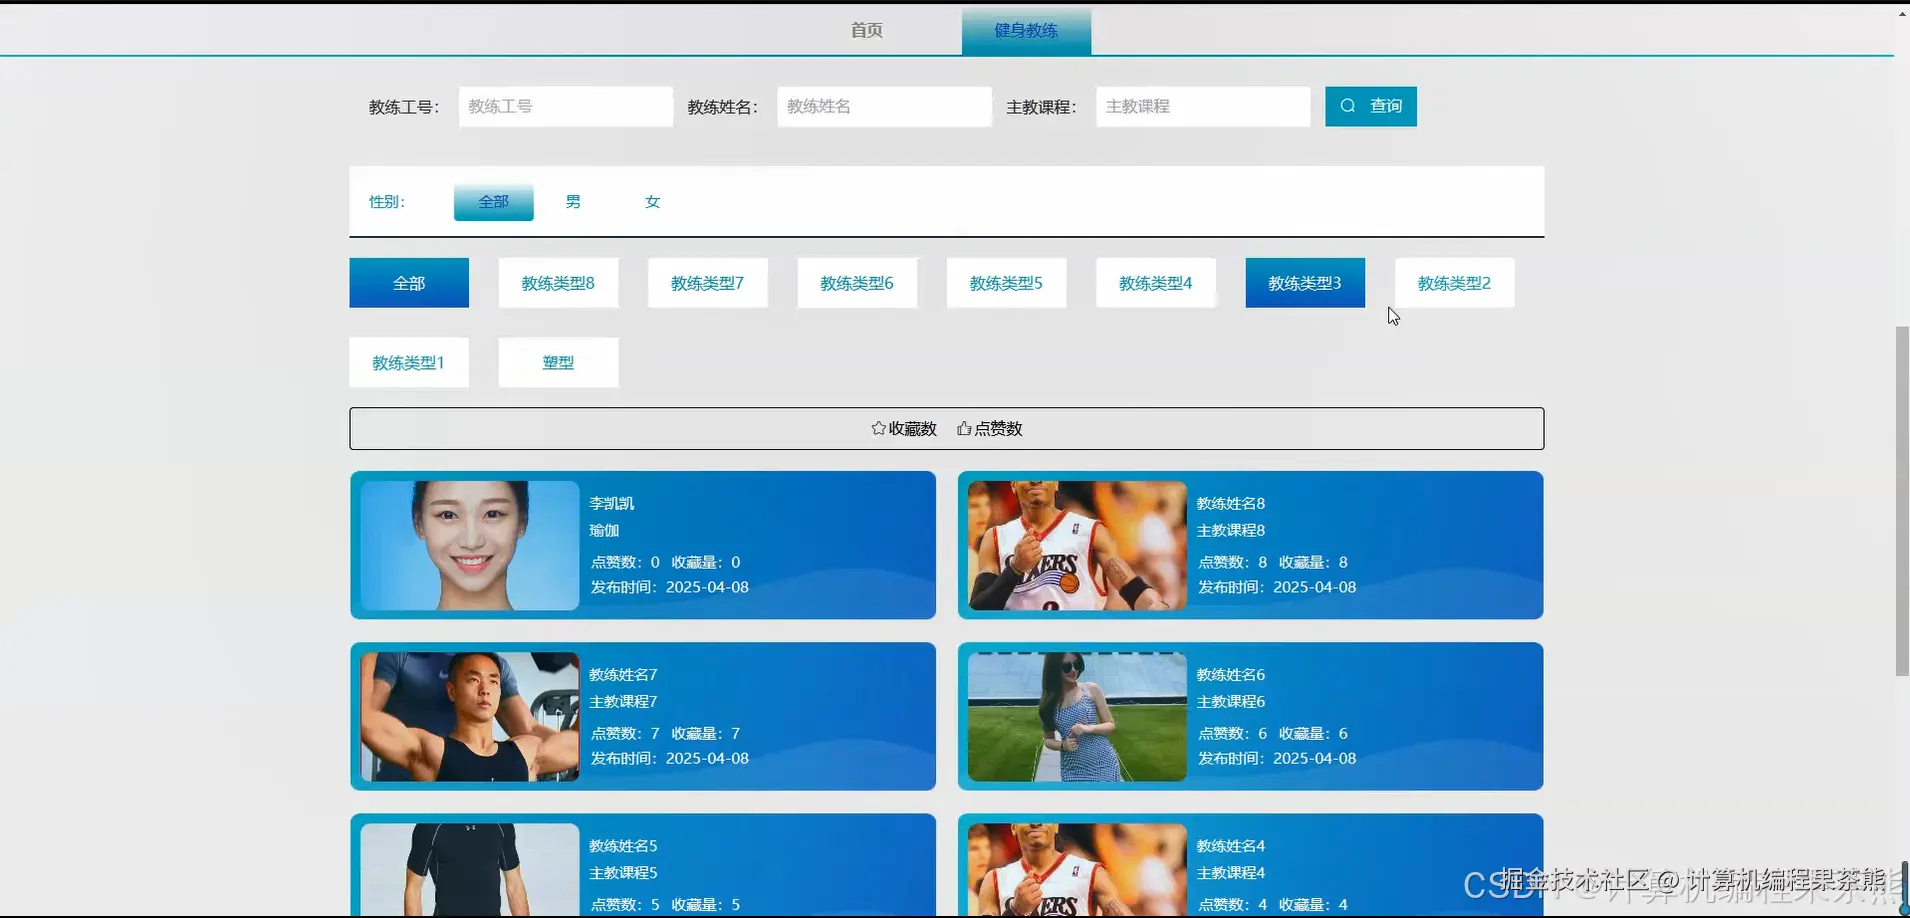Click the 主教课程 input field
This screenshot has height=918, width=1910.
pyautogui.click(x=1201, y=106)
